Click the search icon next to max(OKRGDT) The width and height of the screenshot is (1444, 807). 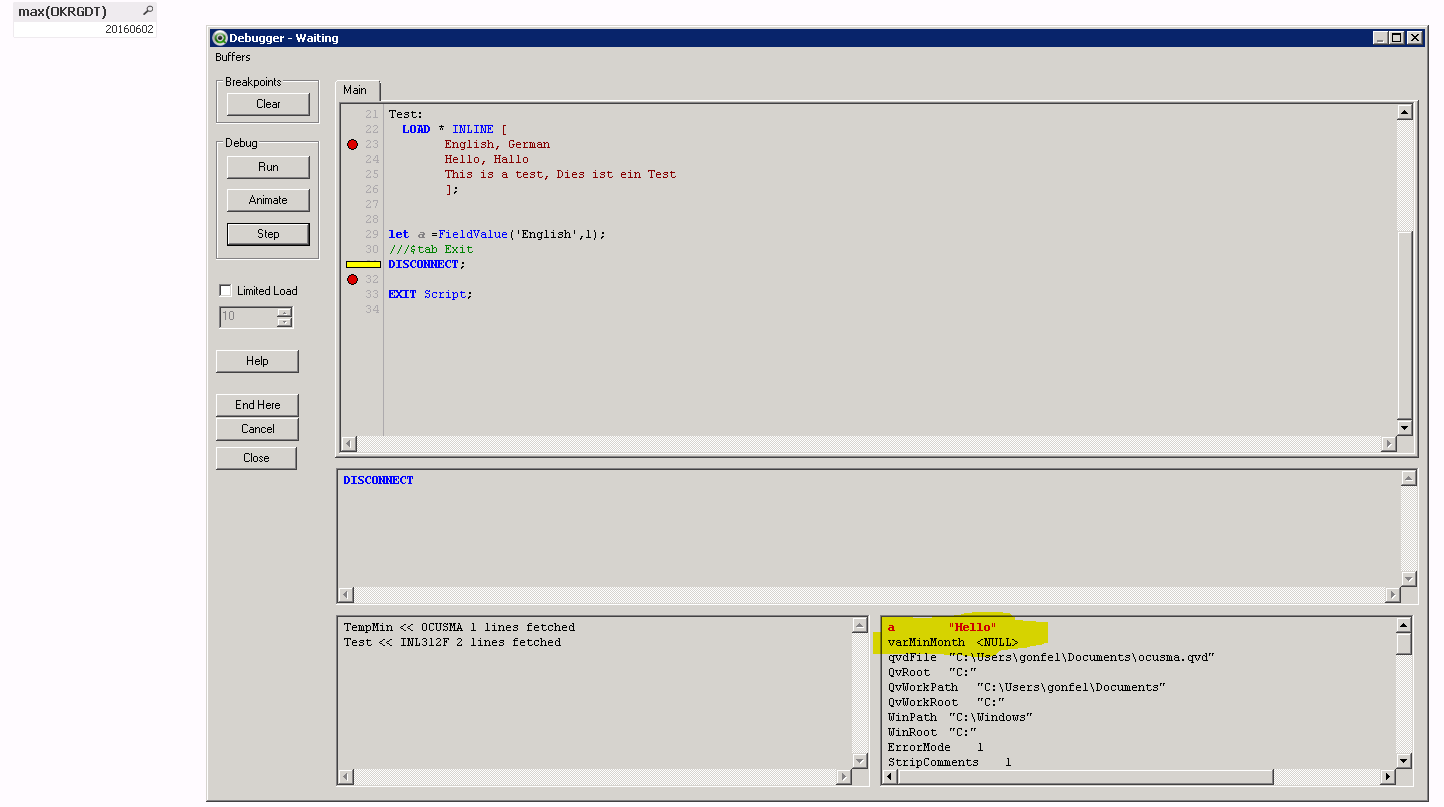click(x=148, y=11)
